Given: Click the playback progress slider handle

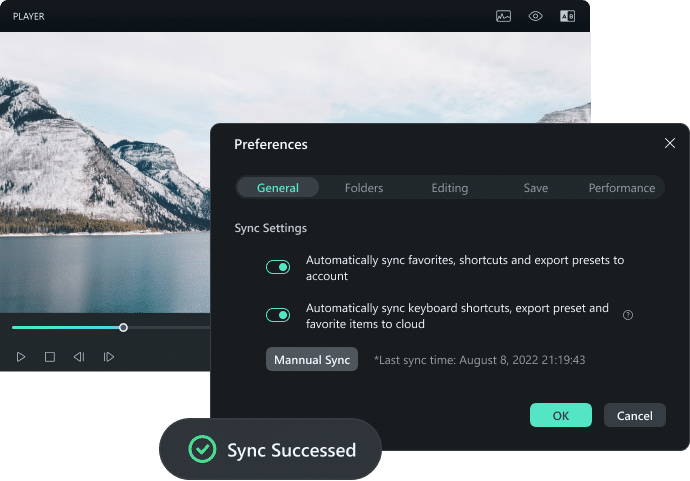Looking at the screenshot, I should point(123,327).
